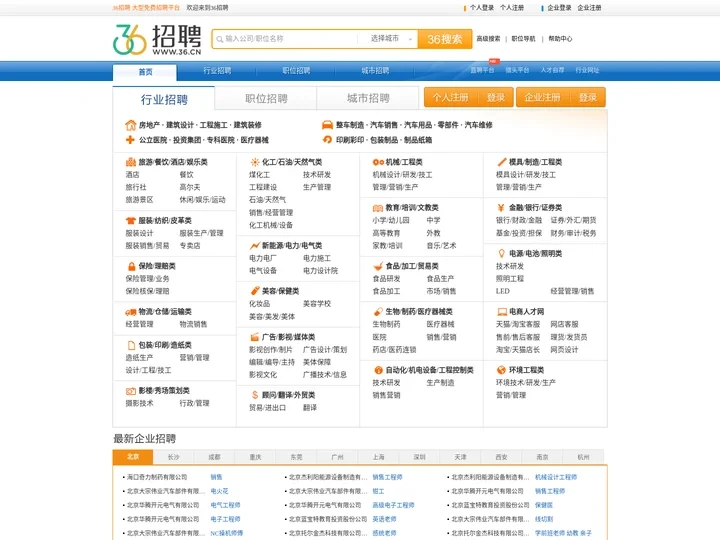The width and height of the screenshot is (720, 540).
Task: Select the 杭州 city tab
Action: (x=583, y=457)
